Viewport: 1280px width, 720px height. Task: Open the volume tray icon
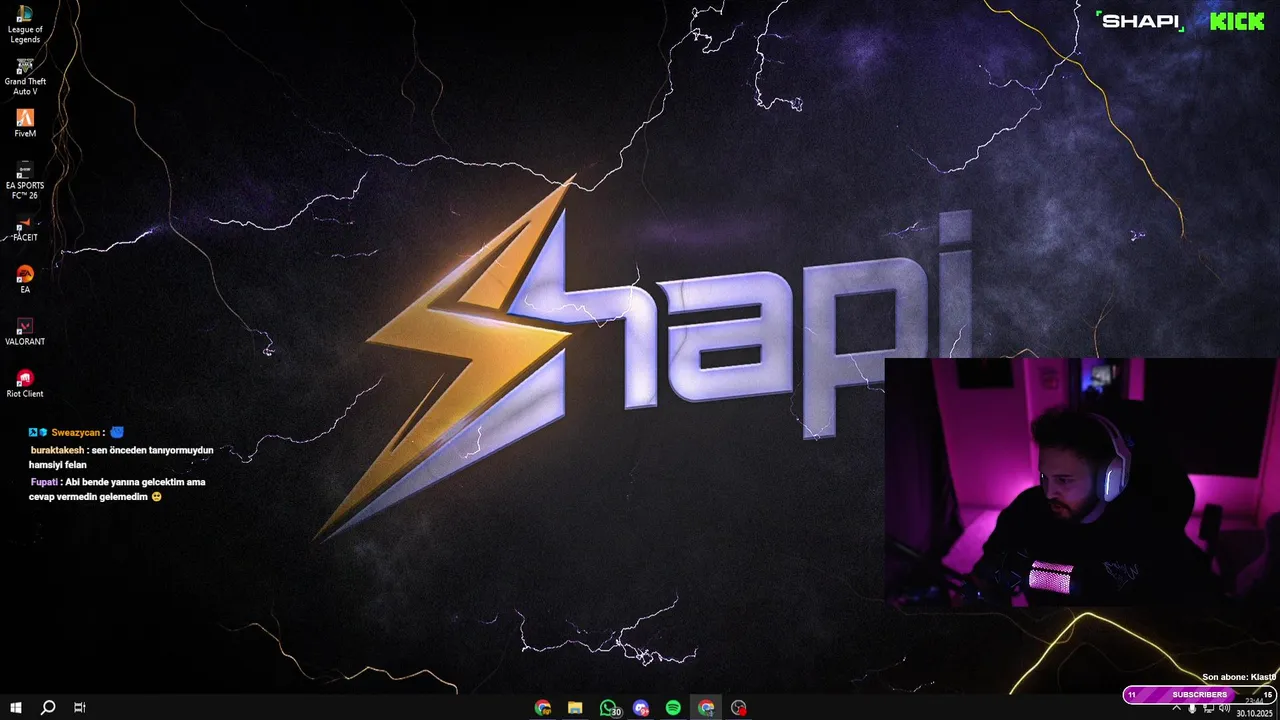(1225, 708)
